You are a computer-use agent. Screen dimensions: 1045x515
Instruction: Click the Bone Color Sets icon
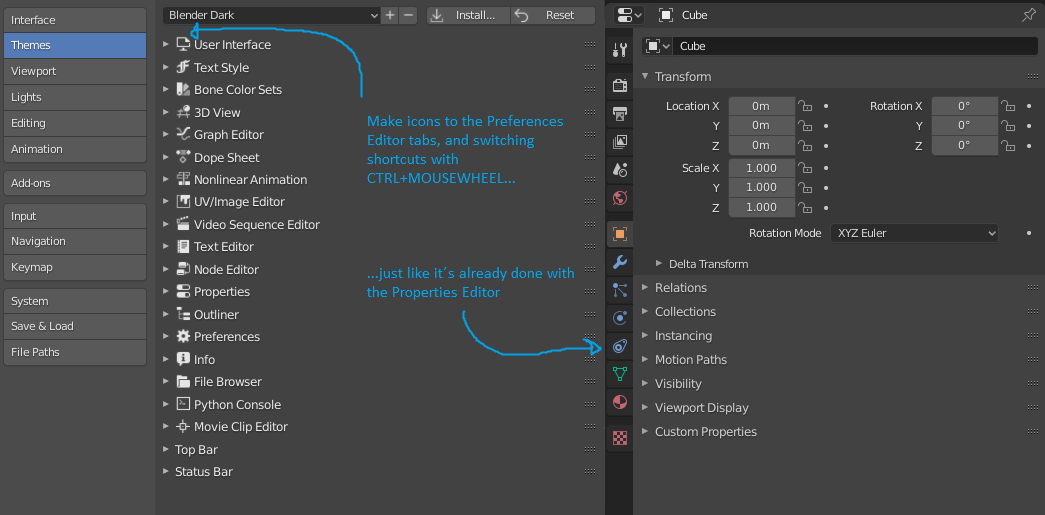click(x=183, y=89)
